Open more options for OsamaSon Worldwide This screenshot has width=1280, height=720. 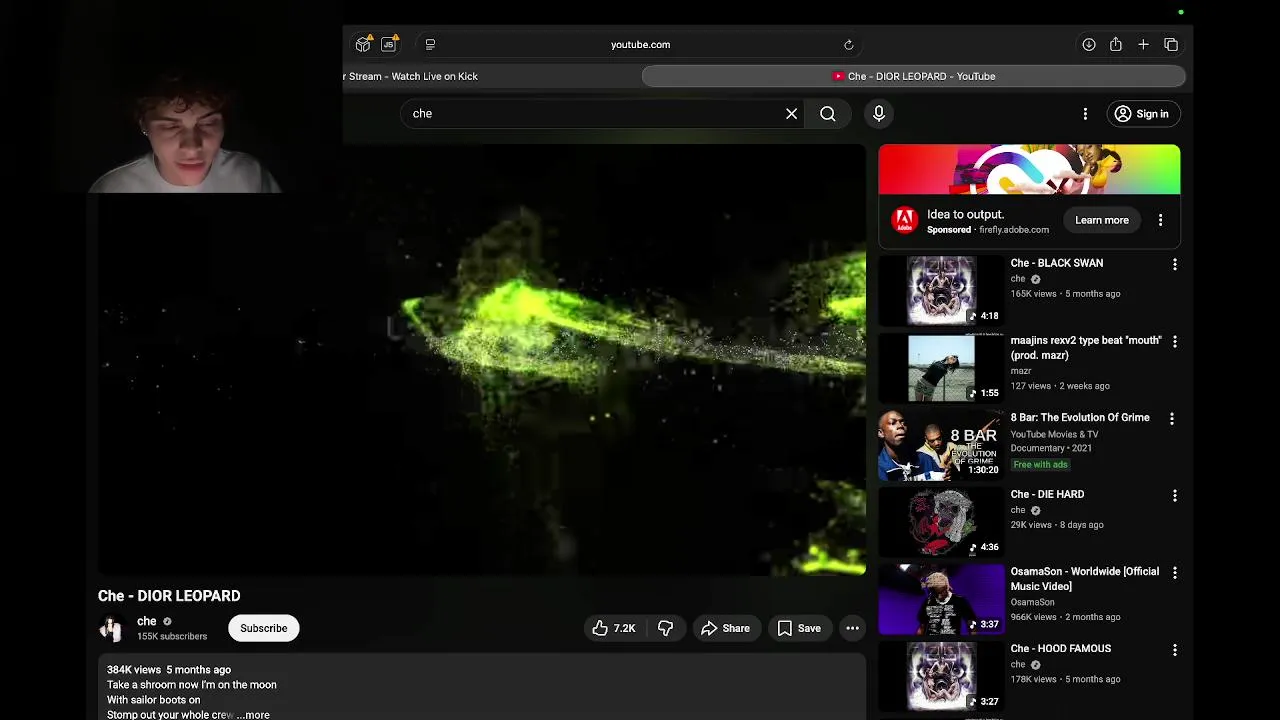pyautogui.click(x=1174, y=572)
